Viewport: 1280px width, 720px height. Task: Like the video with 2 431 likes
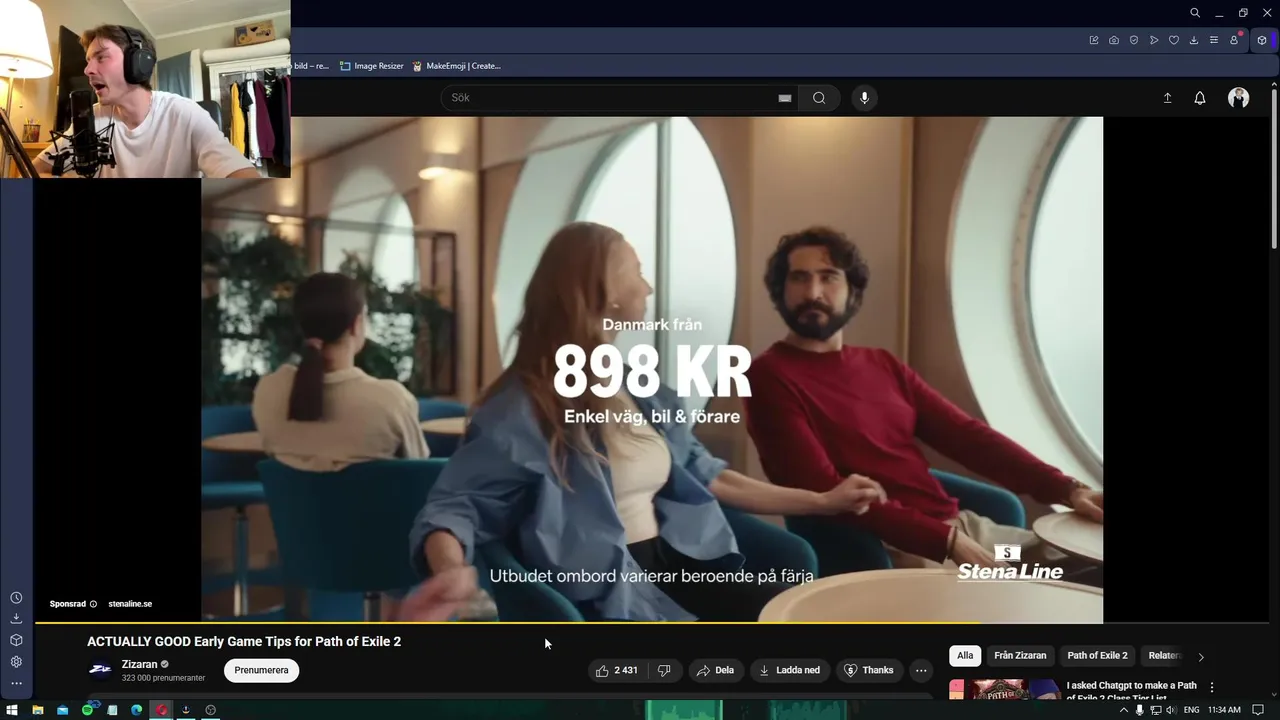pyautogui.click(x=617, y=670)
